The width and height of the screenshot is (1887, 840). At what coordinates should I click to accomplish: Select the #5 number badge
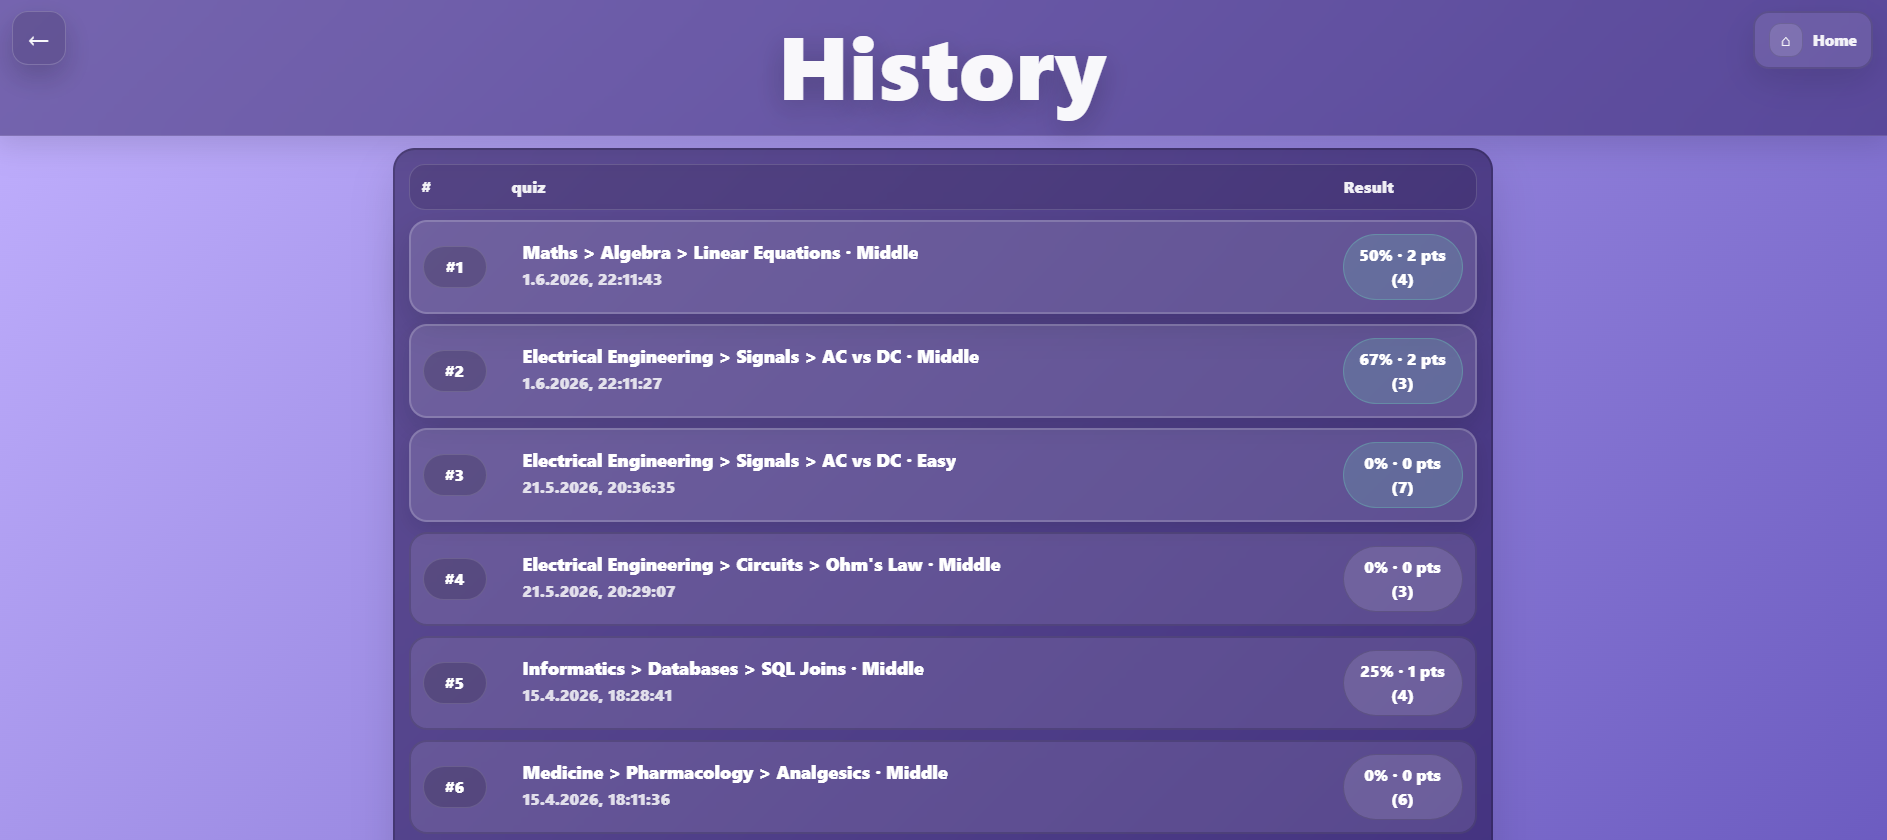[x=455, y=683]
